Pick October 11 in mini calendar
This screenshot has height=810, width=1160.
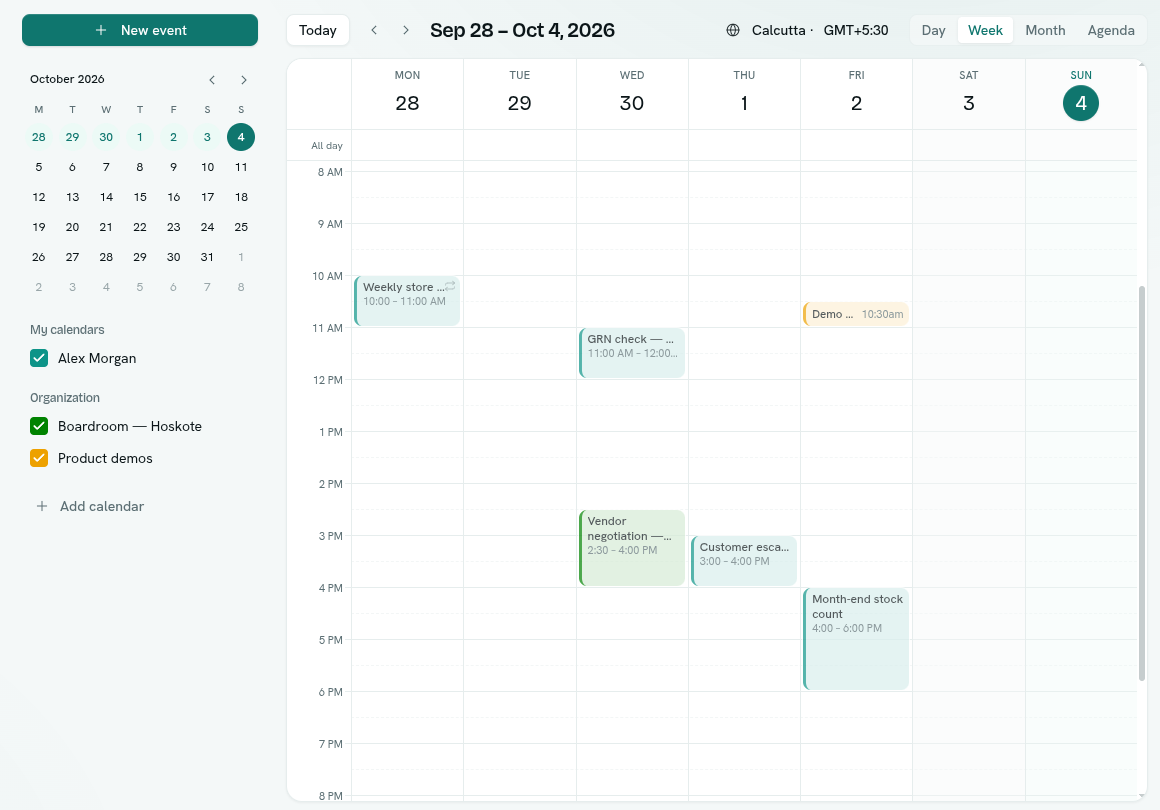tap(241, 167)
